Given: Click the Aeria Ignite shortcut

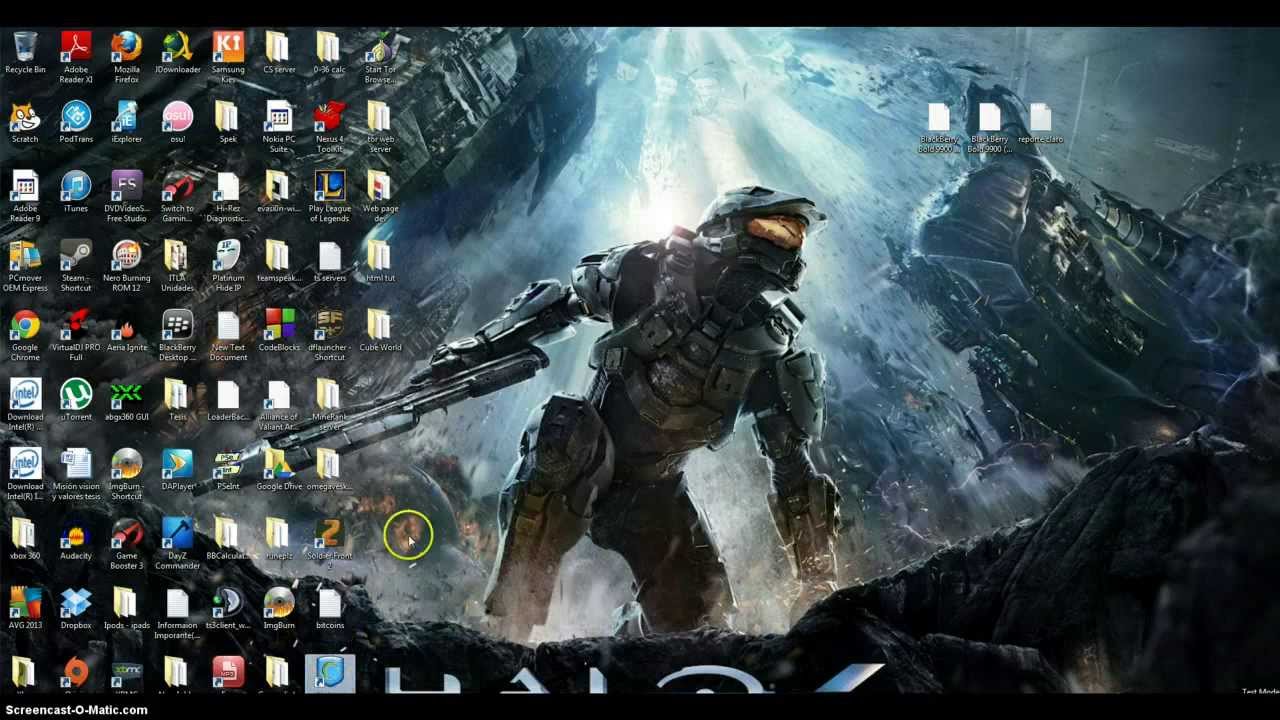Looking at the screenshot, I should 126,332.
